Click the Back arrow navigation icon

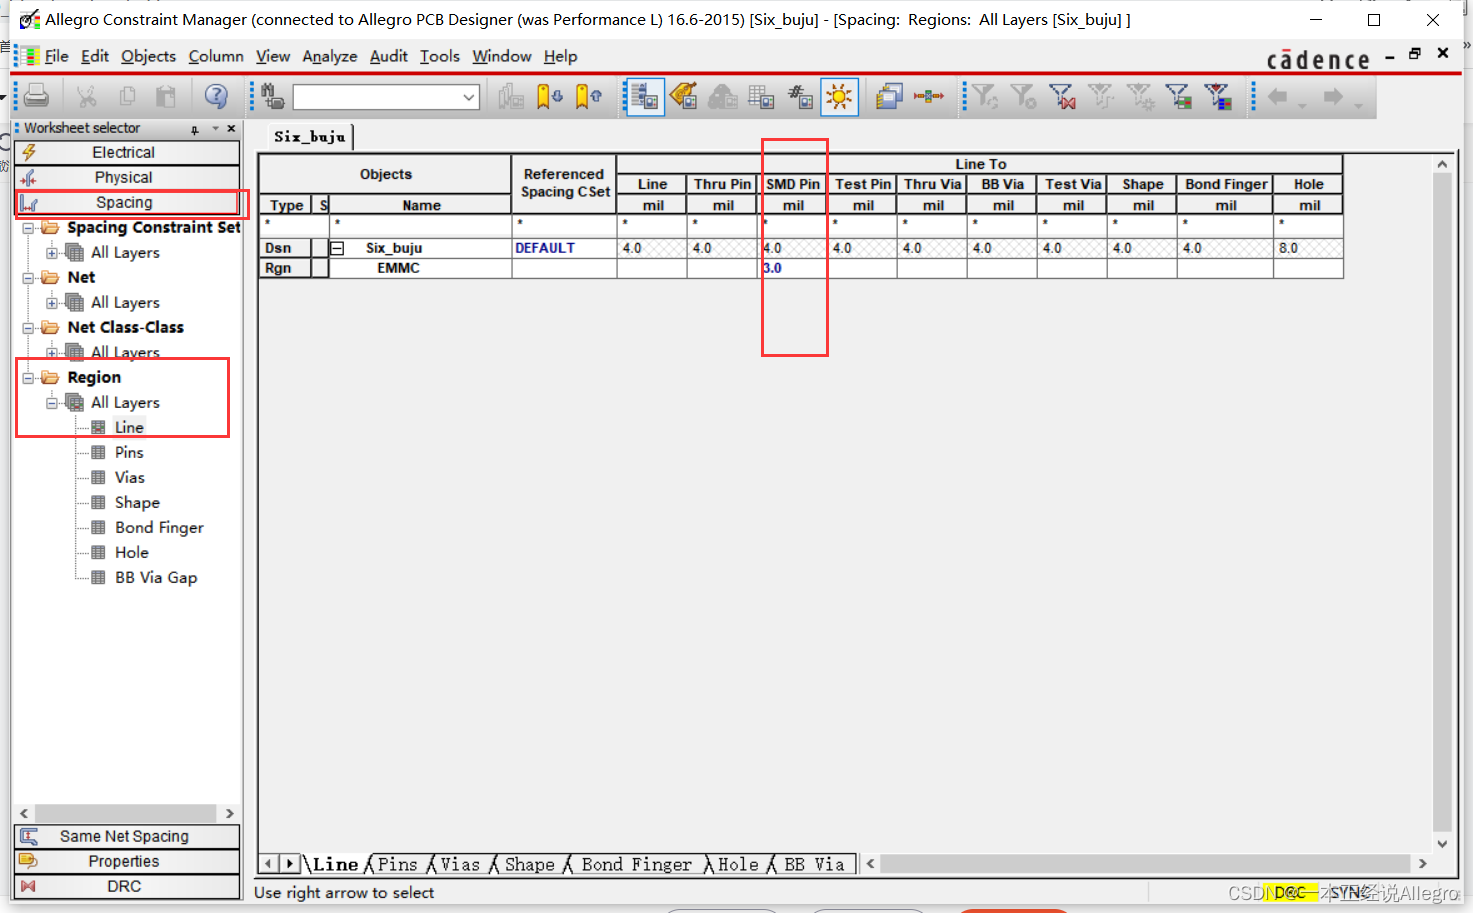(1278, 96)
